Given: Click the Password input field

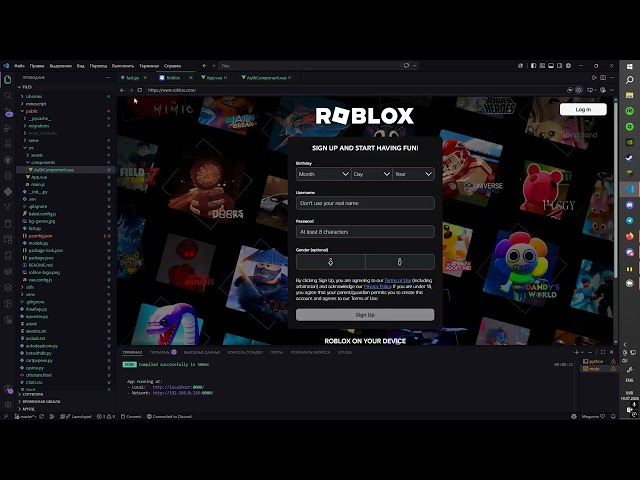Looking at the screenshot, I should [365, 232].
